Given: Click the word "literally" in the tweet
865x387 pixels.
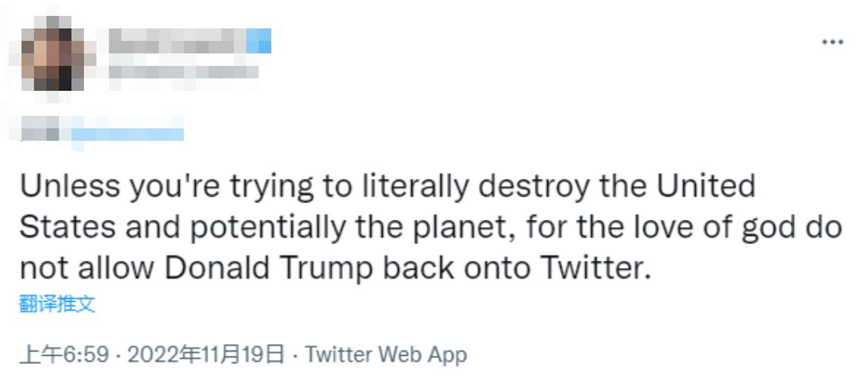Looking at the screenshot, I should click(415, 187).
